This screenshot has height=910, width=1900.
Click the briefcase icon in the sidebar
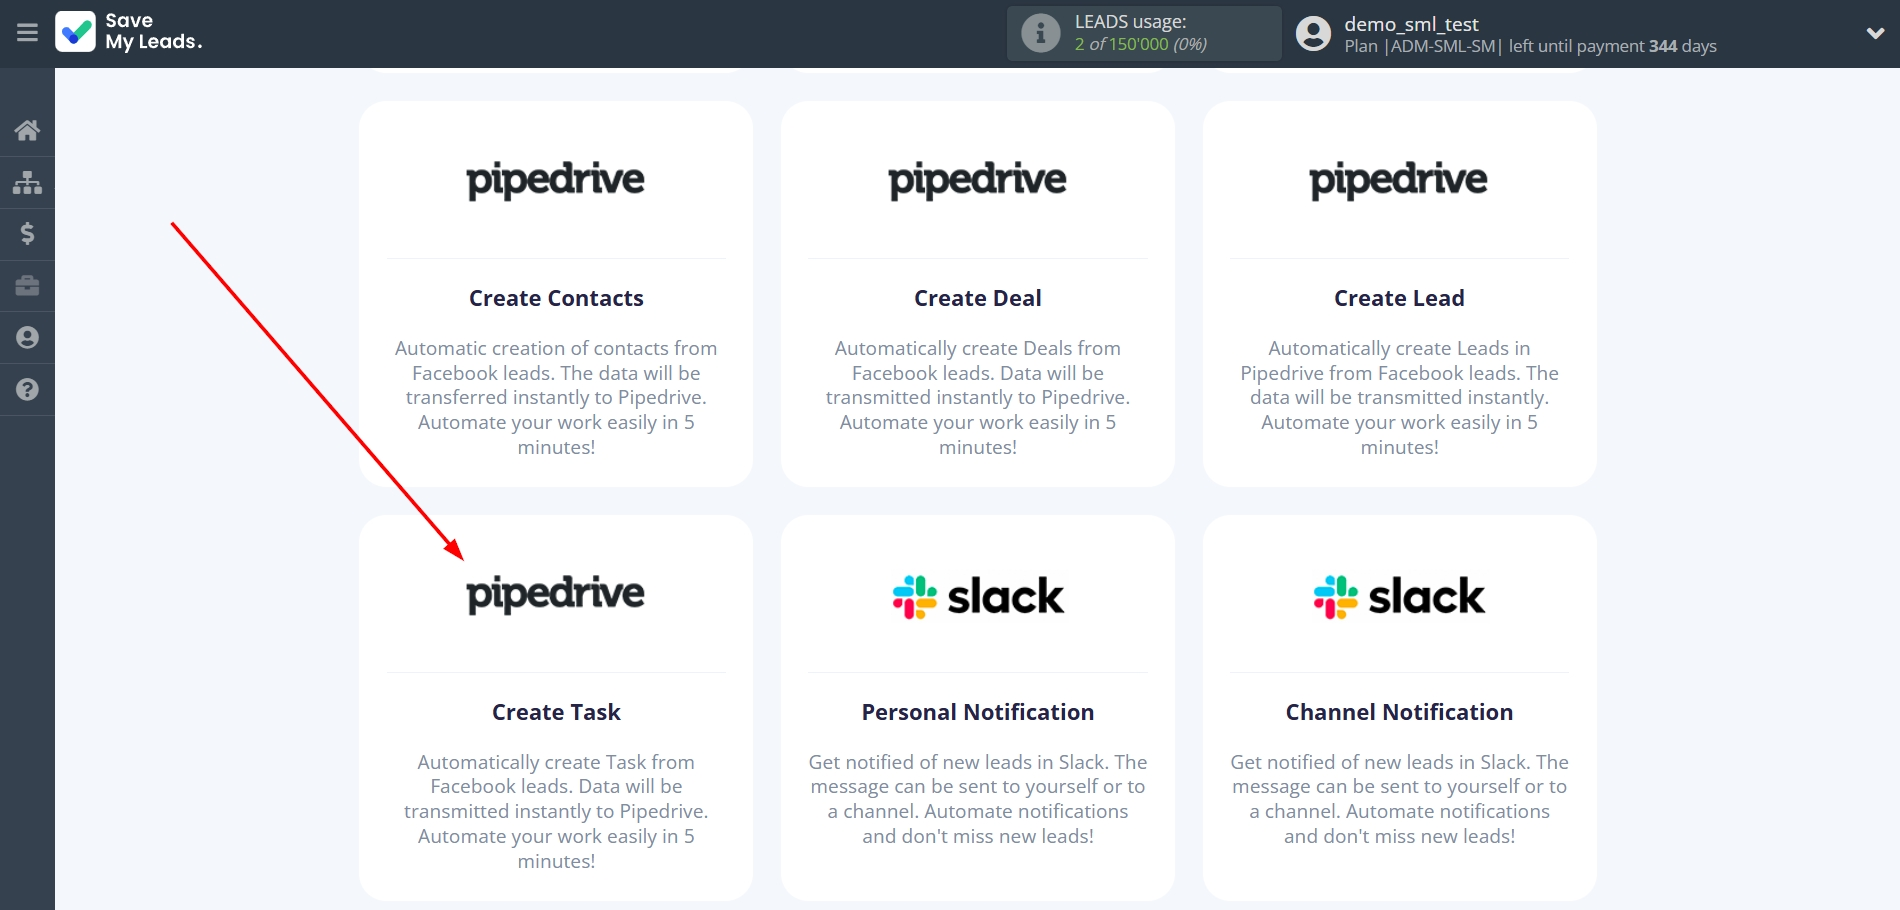[27, 286]
